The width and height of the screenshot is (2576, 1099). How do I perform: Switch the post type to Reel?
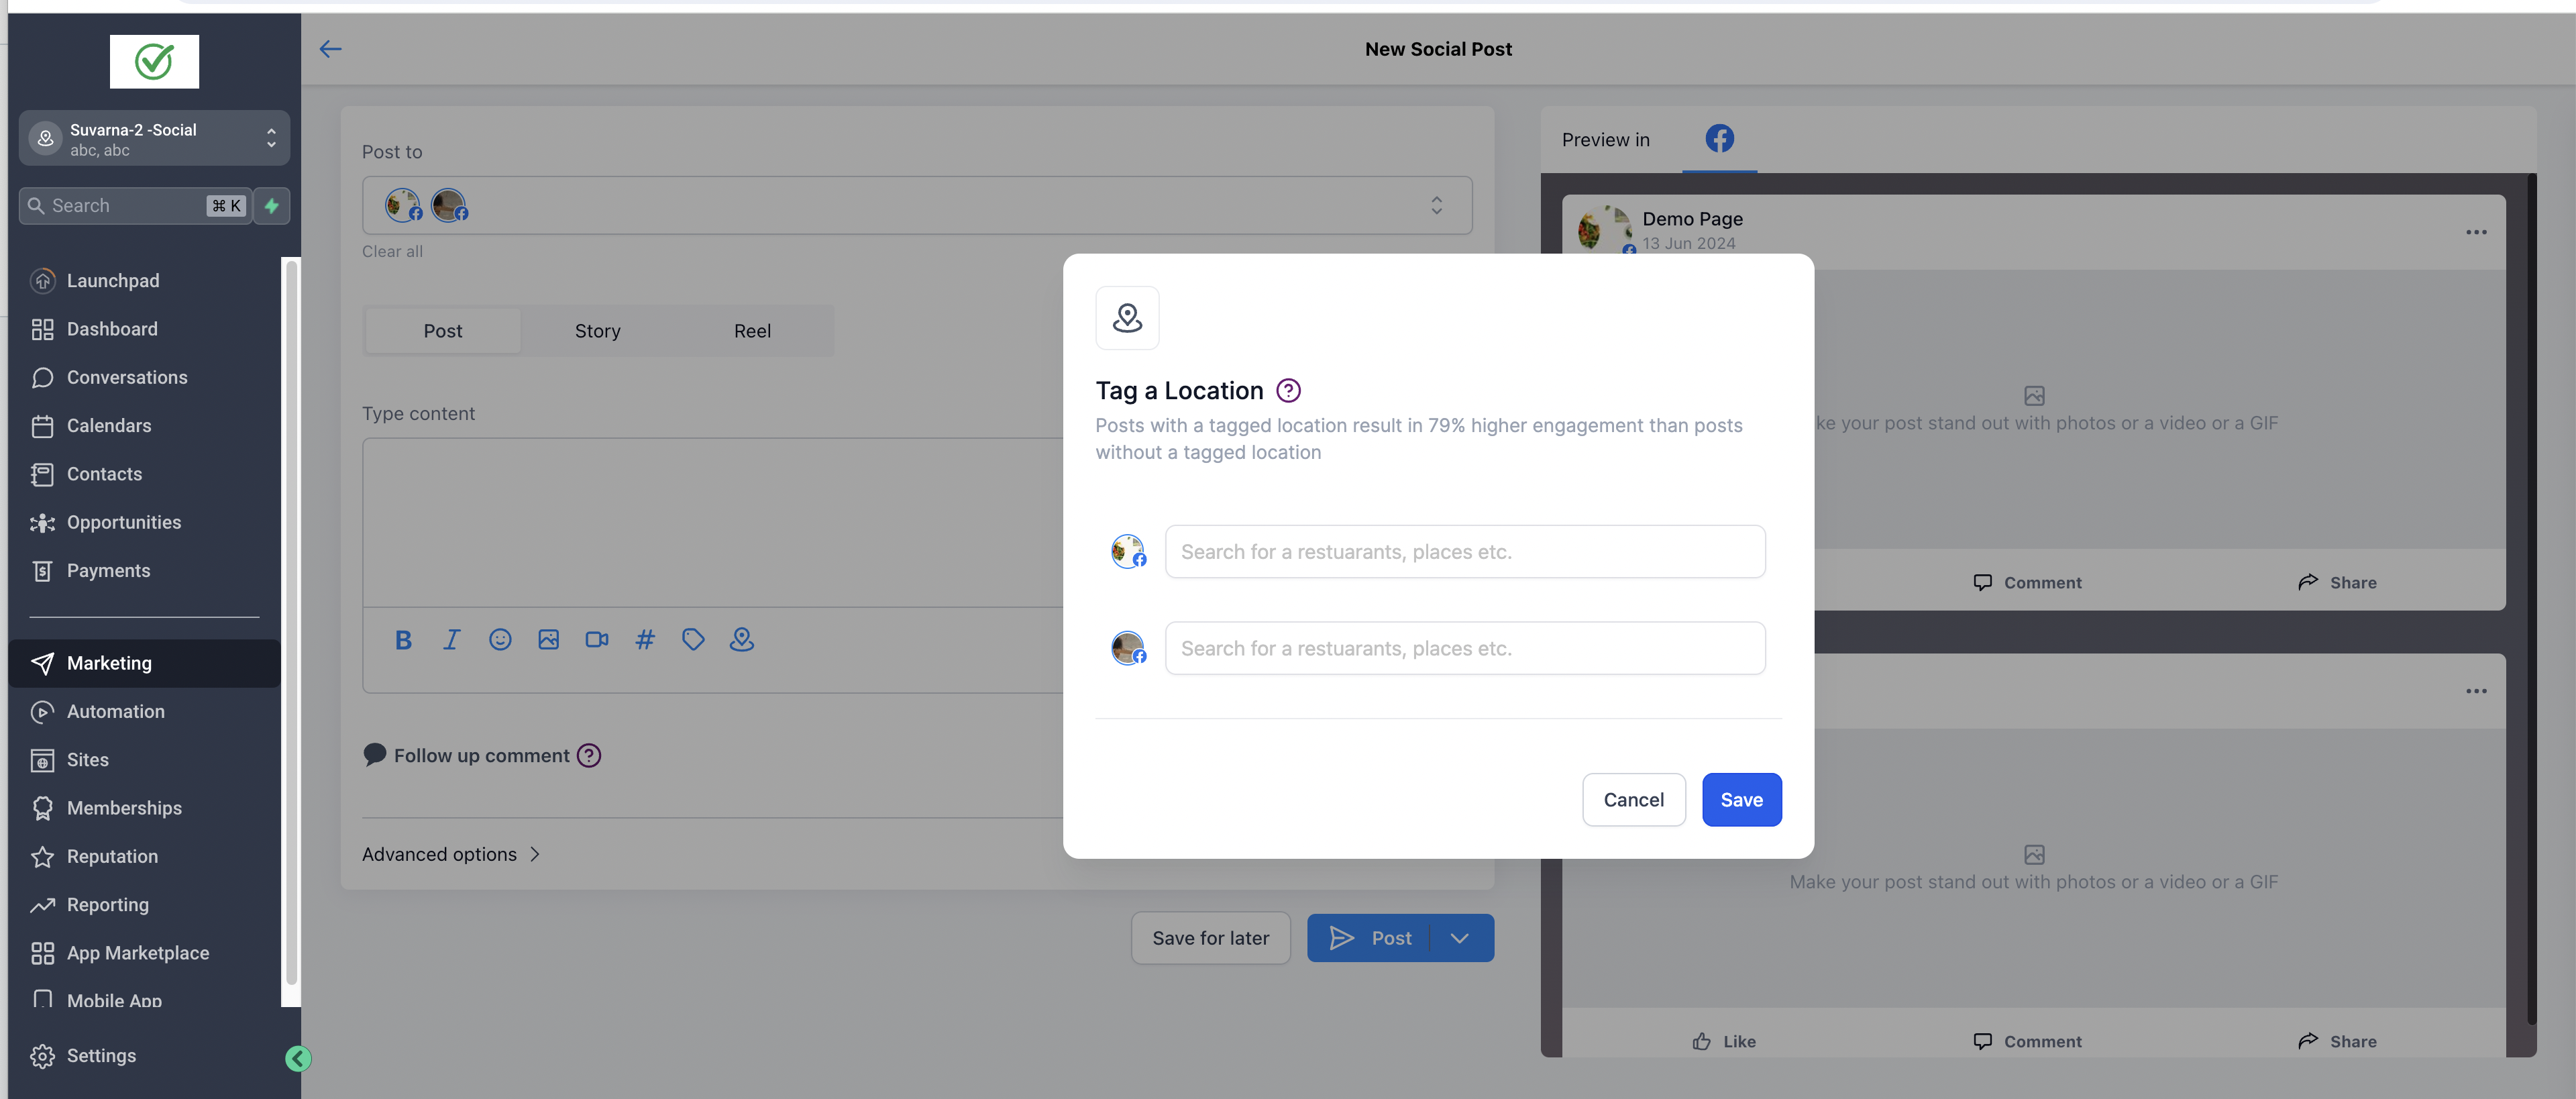(x=752, y=331)
